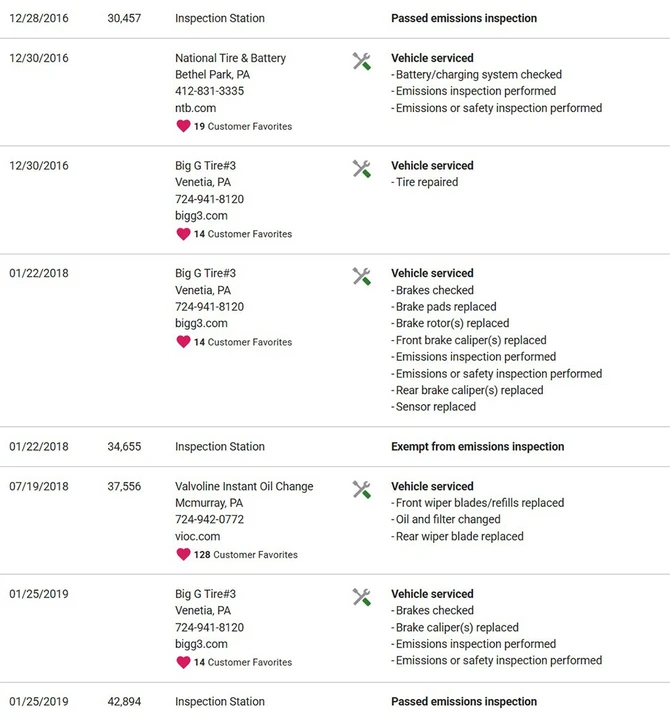Click heart icon in 12/30/2016 Big G Tire entry
Image resolution: width=670 pixels, height=720 pixels.
[183, 234]
